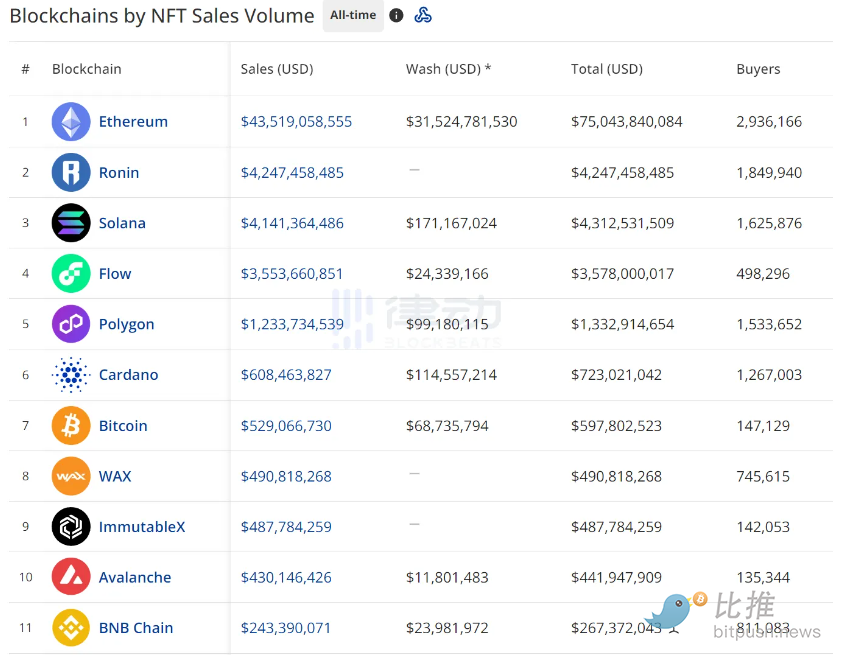Open the ImmutableX blockchain link
This screenshot has width=841, height=659.
pos(142,527)
